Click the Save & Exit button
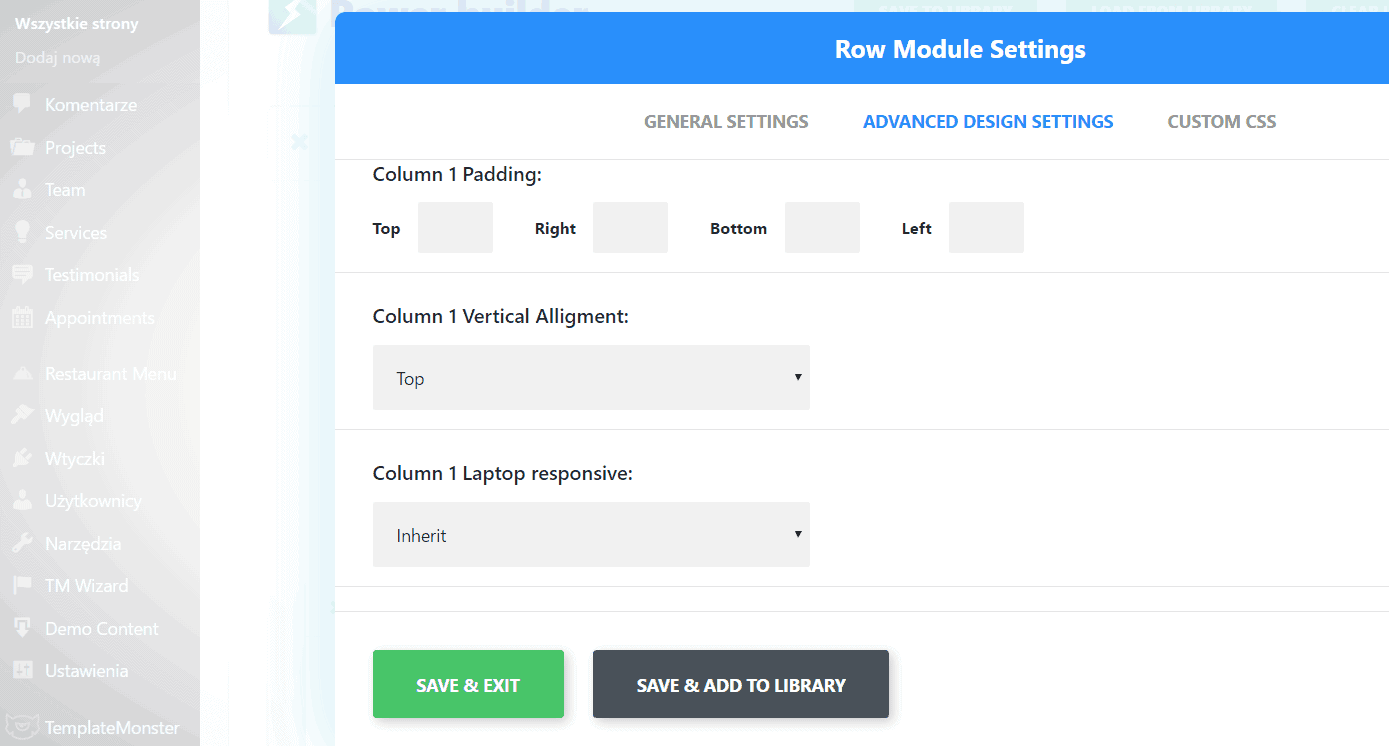1389x746 pixels. pyautogui.click(x=468, y=684)
